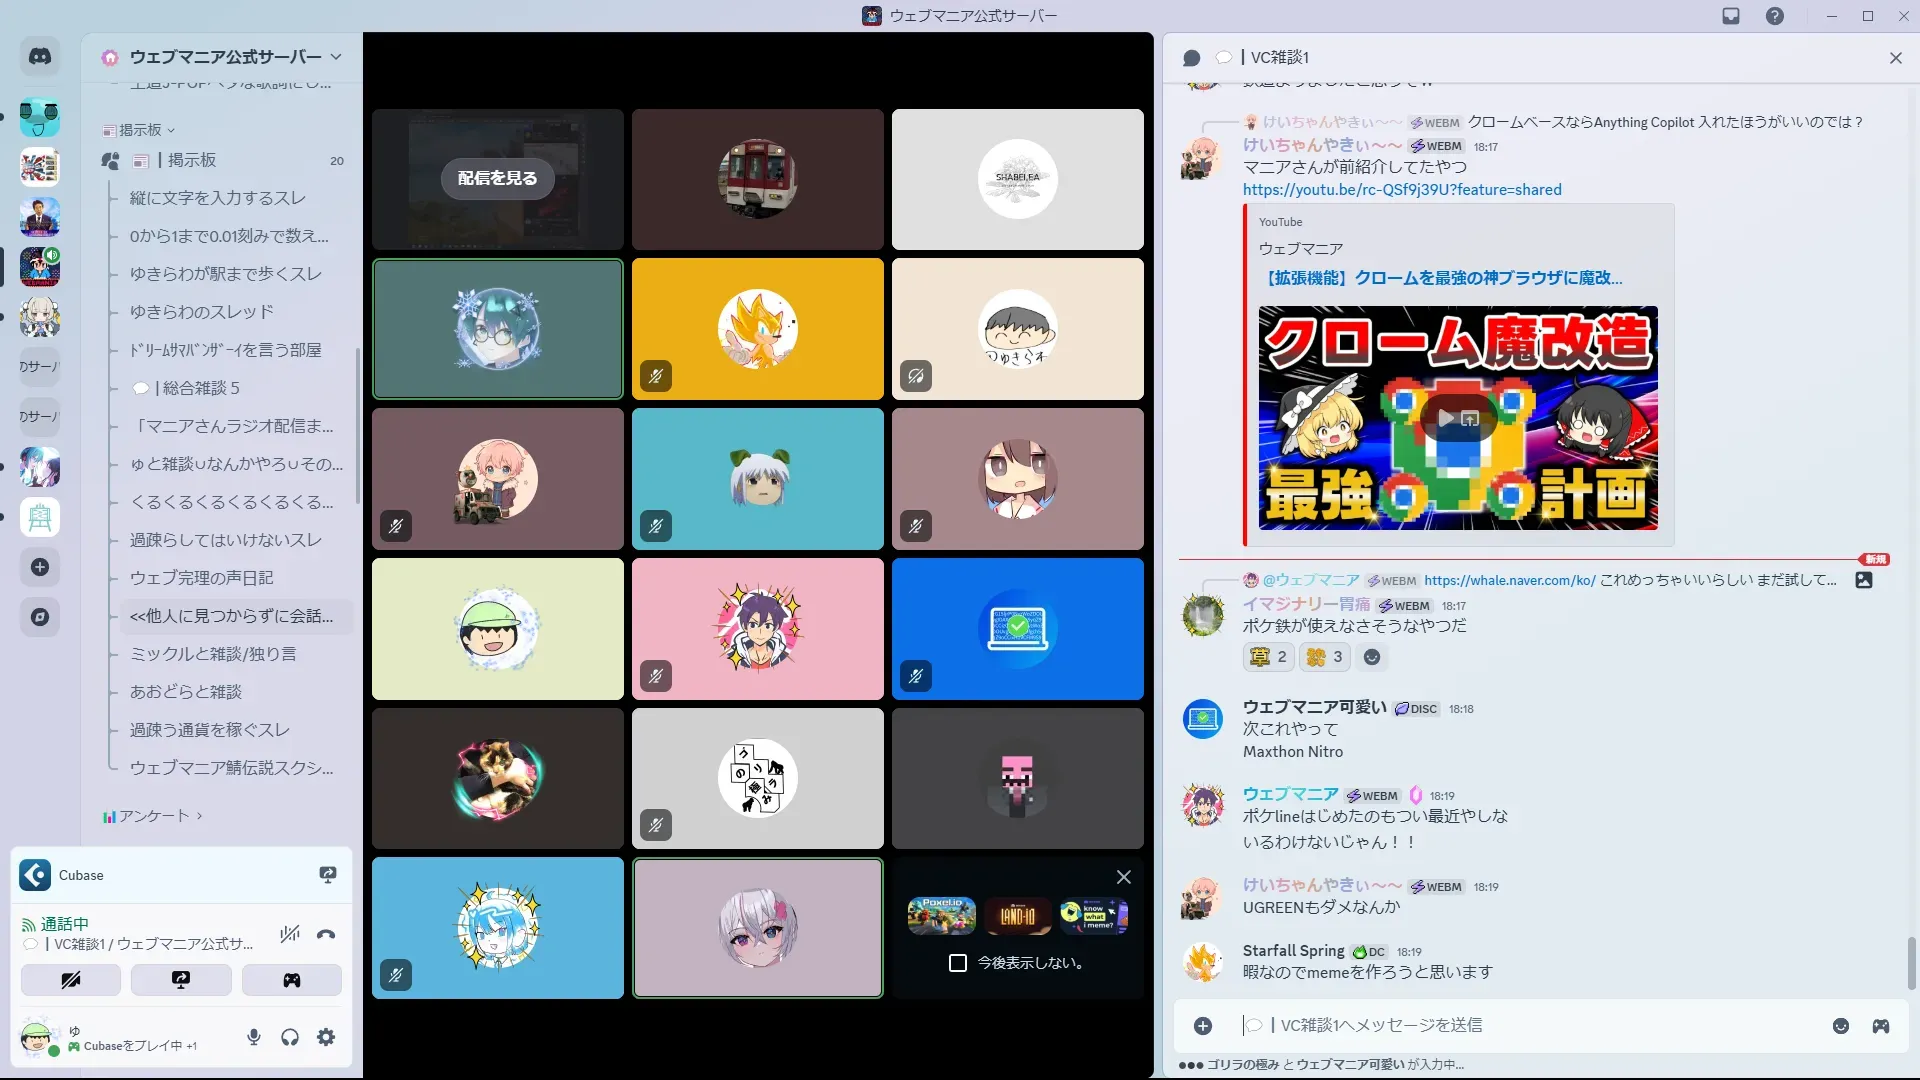Toggle noise suppression icon
Screen dimensions: 1920x1080
click(x=290, y=935)
